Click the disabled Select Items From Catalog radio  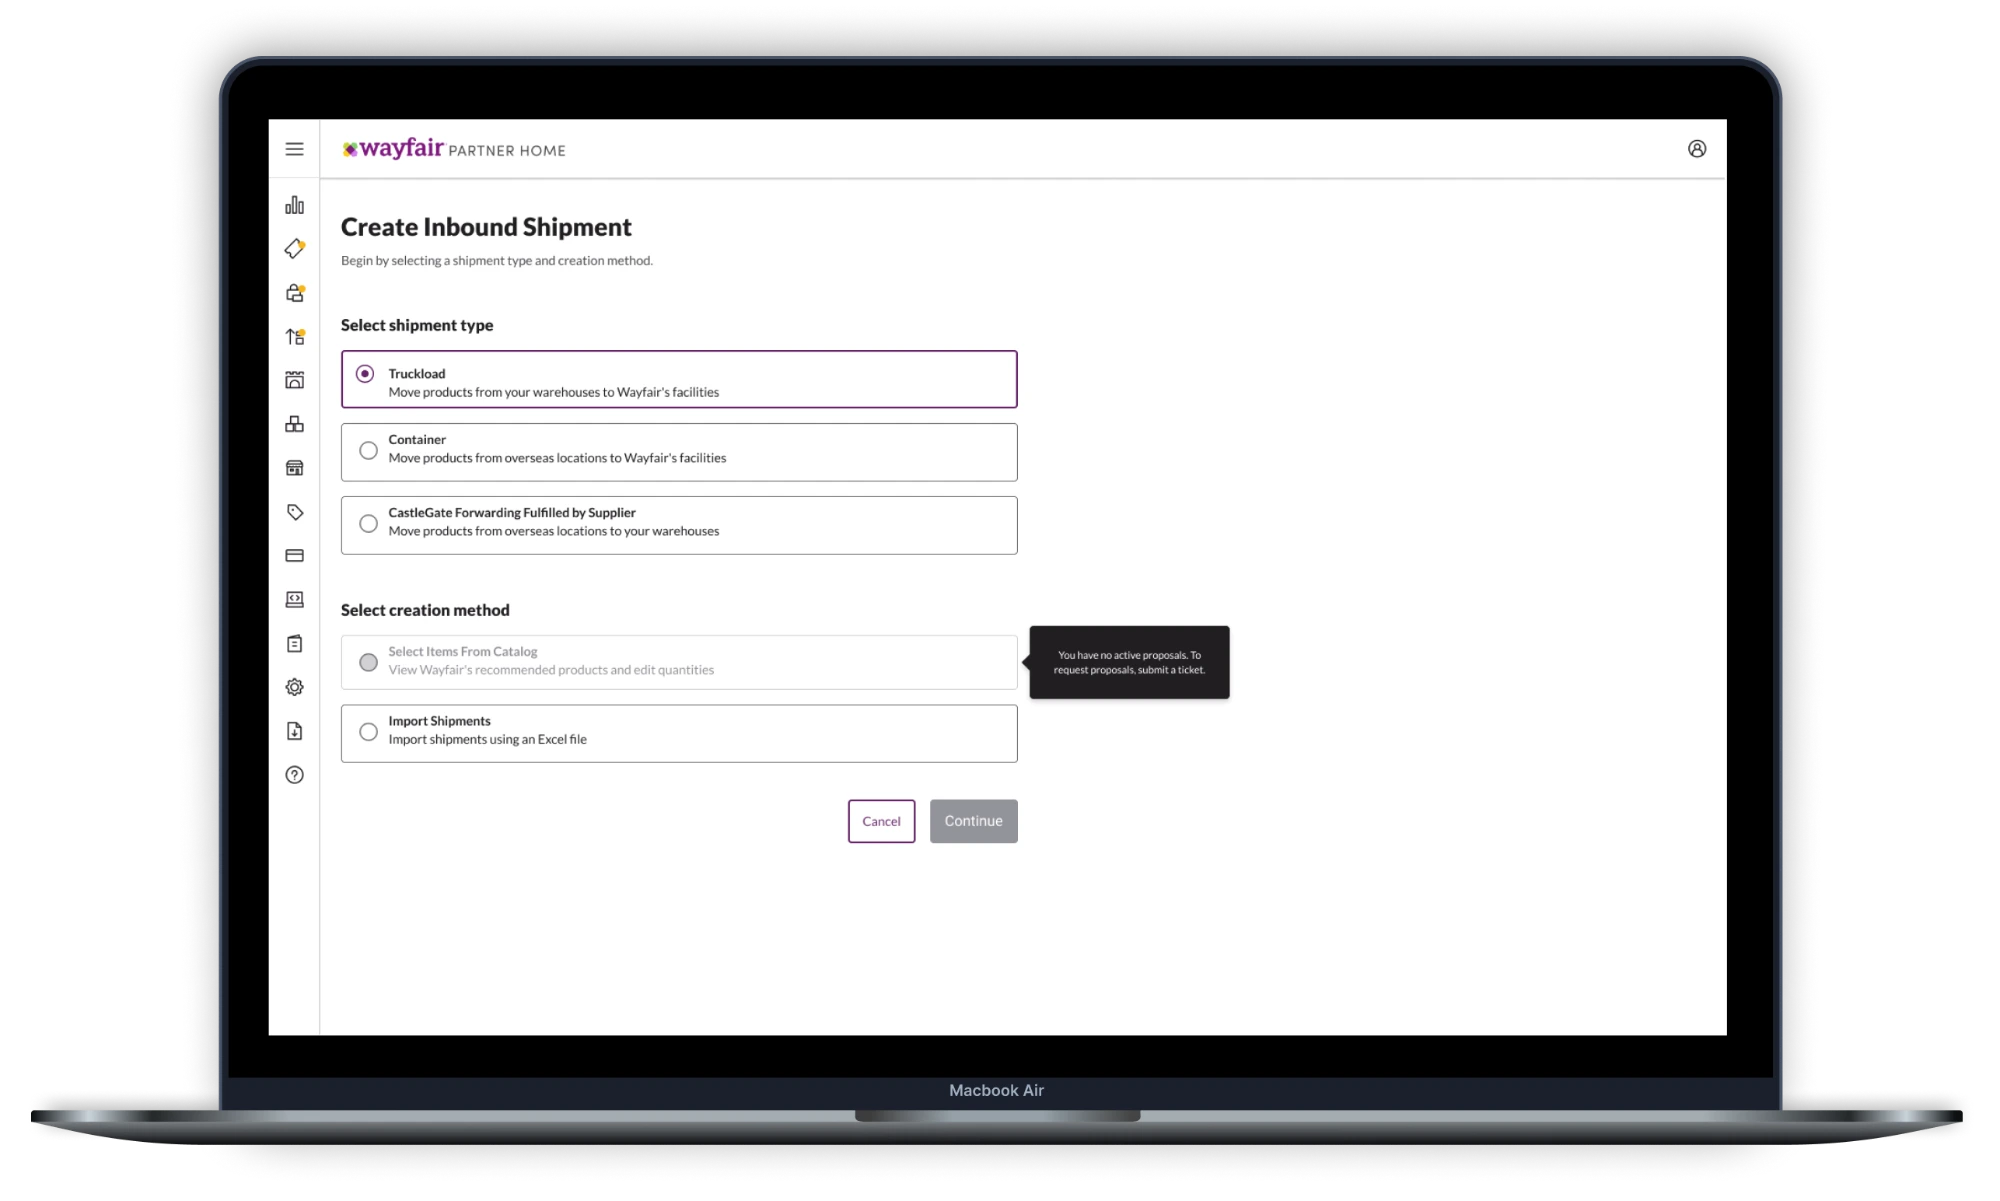point(368,662)
